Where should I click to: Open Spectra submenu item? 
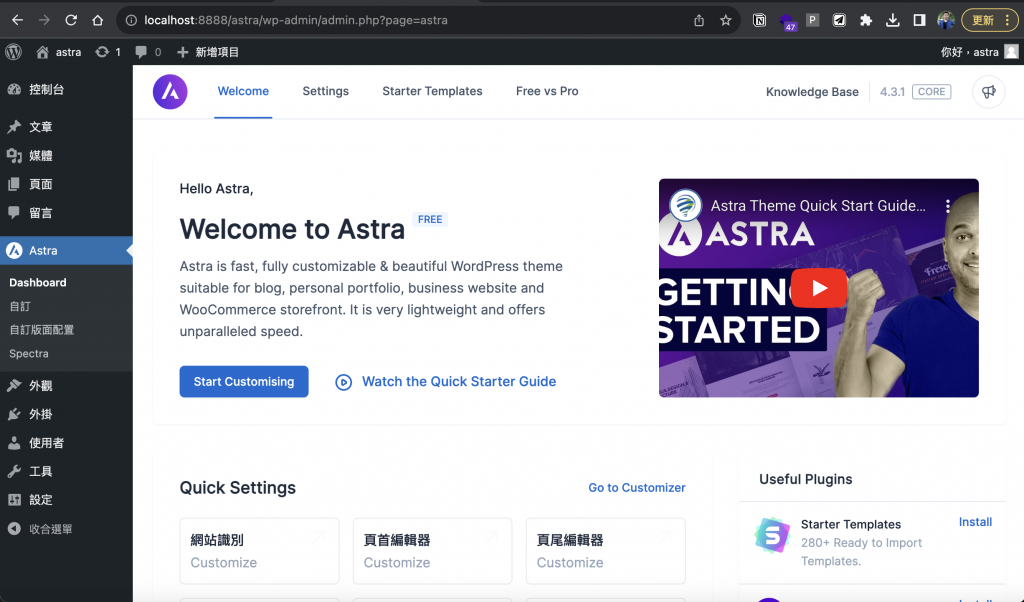29,353
